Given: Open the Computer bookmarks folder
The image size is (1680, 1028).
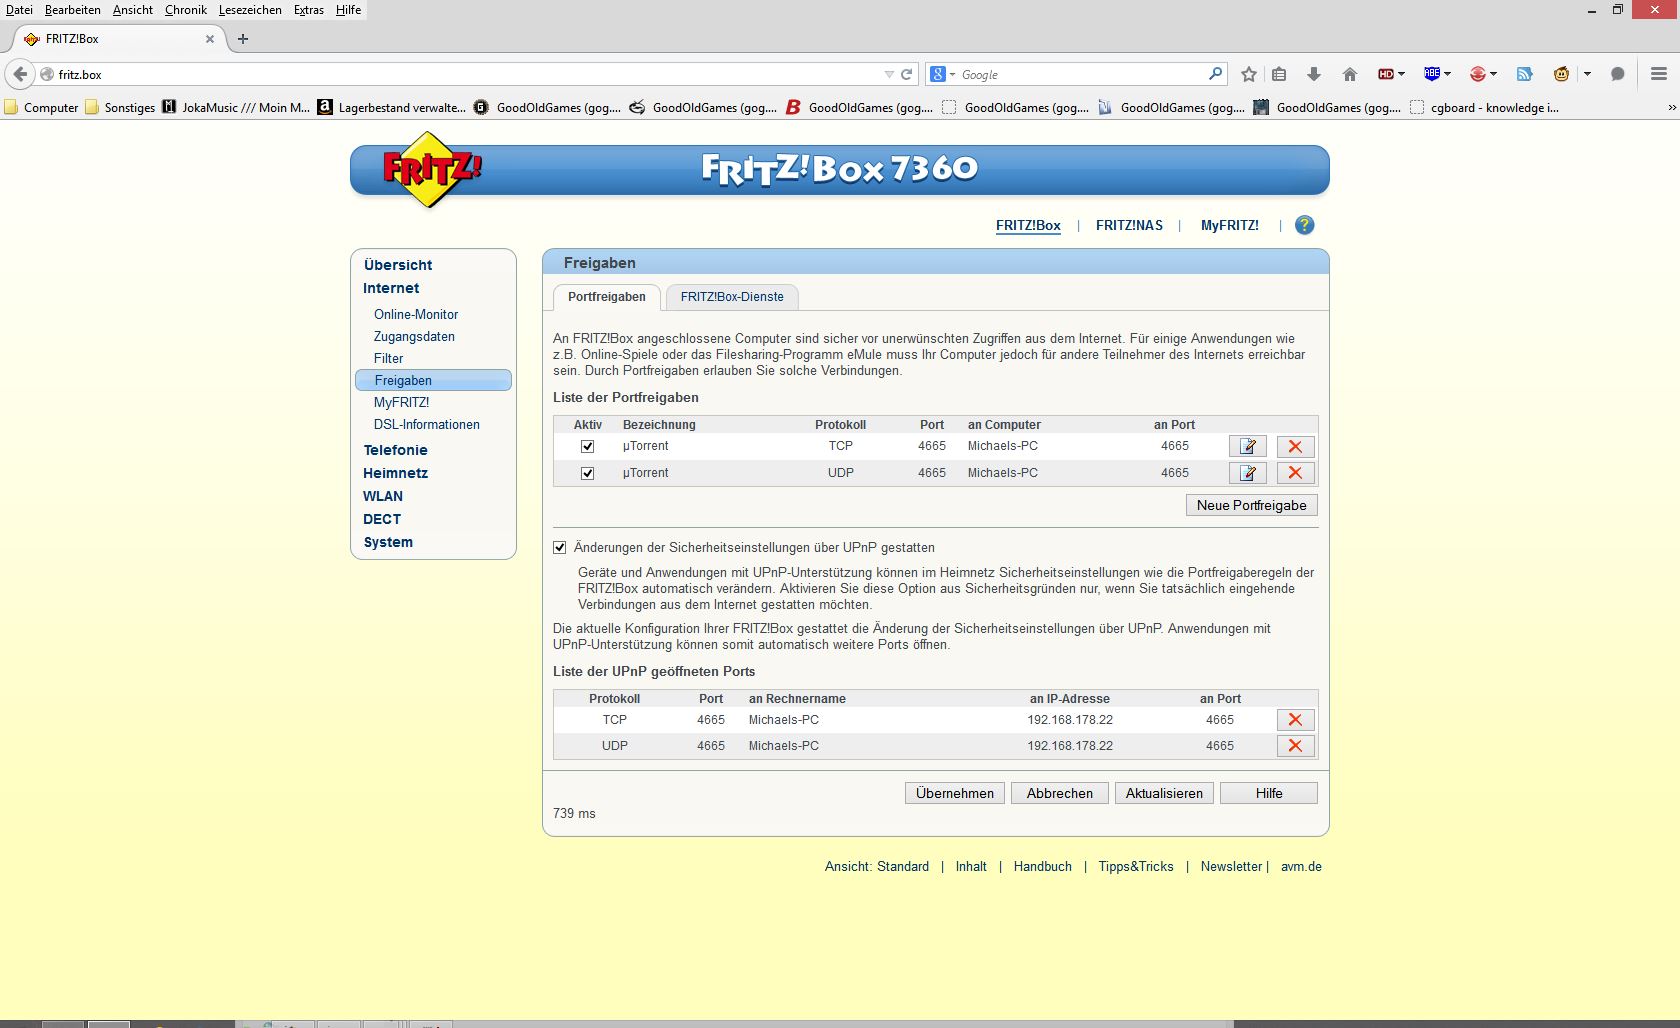Looking at the screenshot, I should (41, 108).
